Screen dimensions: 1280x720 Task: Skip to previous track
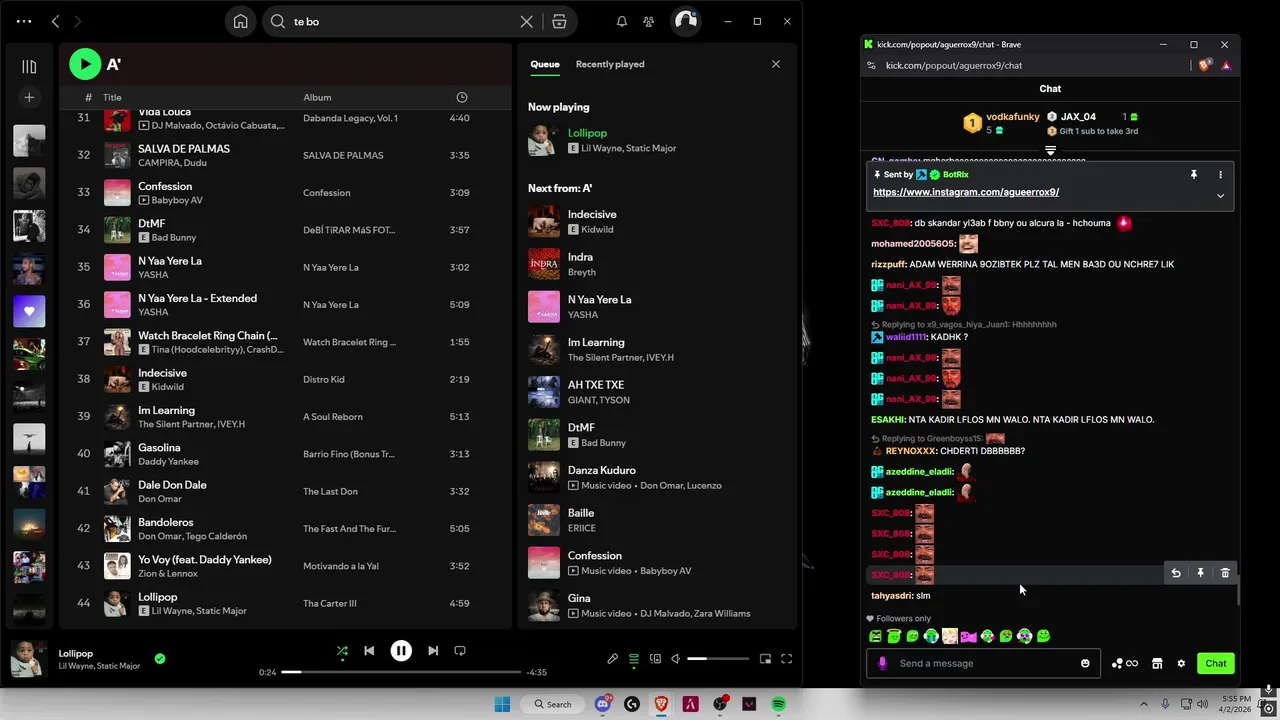(369, 651)
